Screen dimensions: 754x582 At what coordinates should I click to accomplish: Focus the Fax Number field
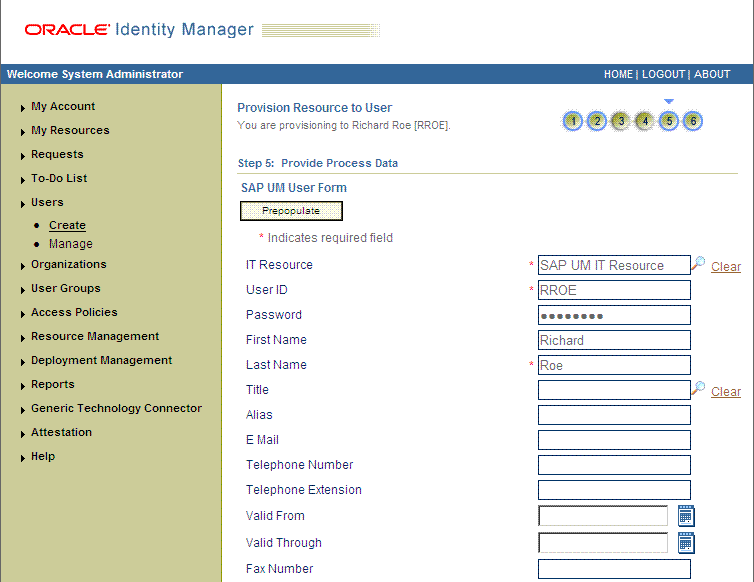(614, 569)
